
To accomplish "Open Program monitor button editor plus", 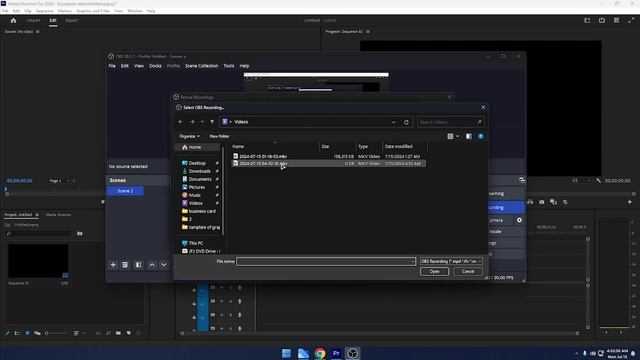I will pyautogui.click(x=629, y=202).
